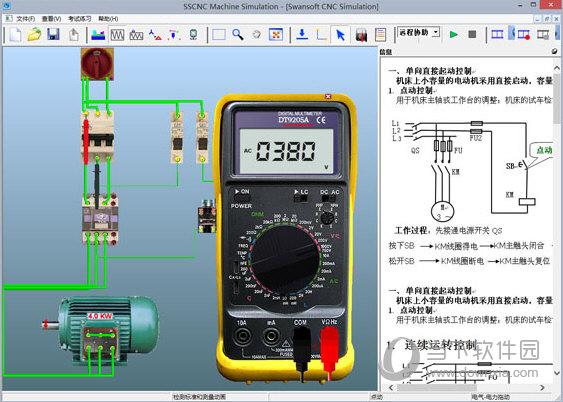Start simulation with the green play button
The height and width of the screenshot is (402, 563).
coord(453,34)
